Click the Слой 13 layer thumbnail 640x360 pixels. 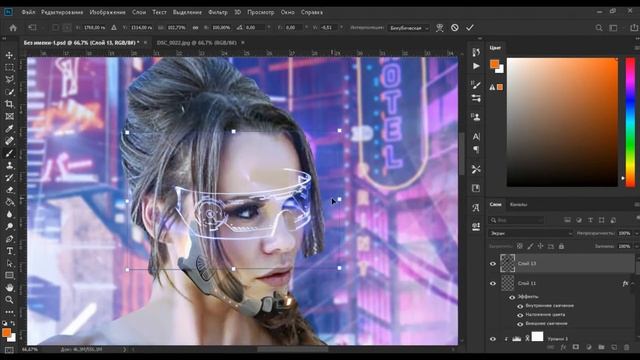(507, 263)
